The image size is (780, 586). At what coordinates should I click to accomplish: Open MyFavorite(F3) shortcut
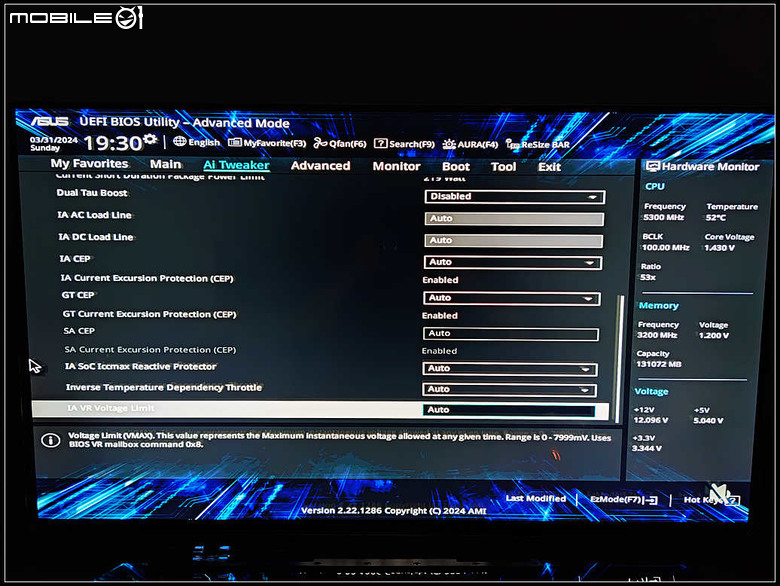tap(267, 143)
